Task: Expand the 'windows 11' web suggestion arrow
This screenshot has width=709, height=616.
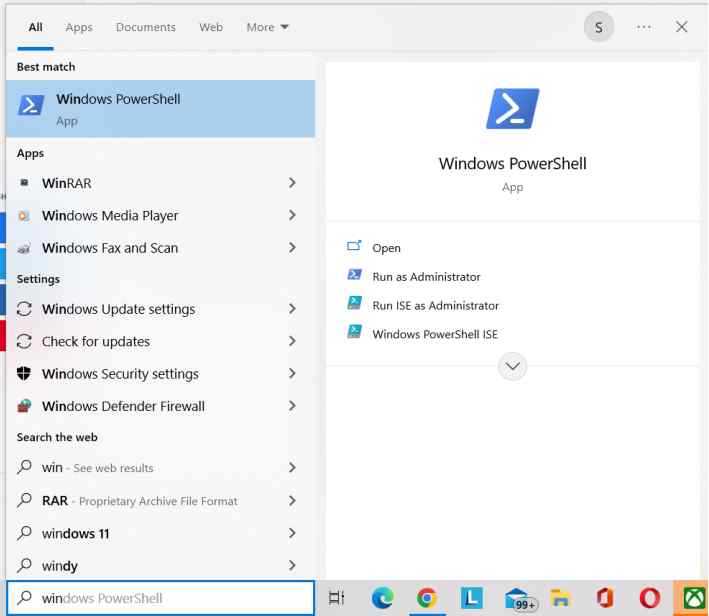Action: click(x=292, y=533)
